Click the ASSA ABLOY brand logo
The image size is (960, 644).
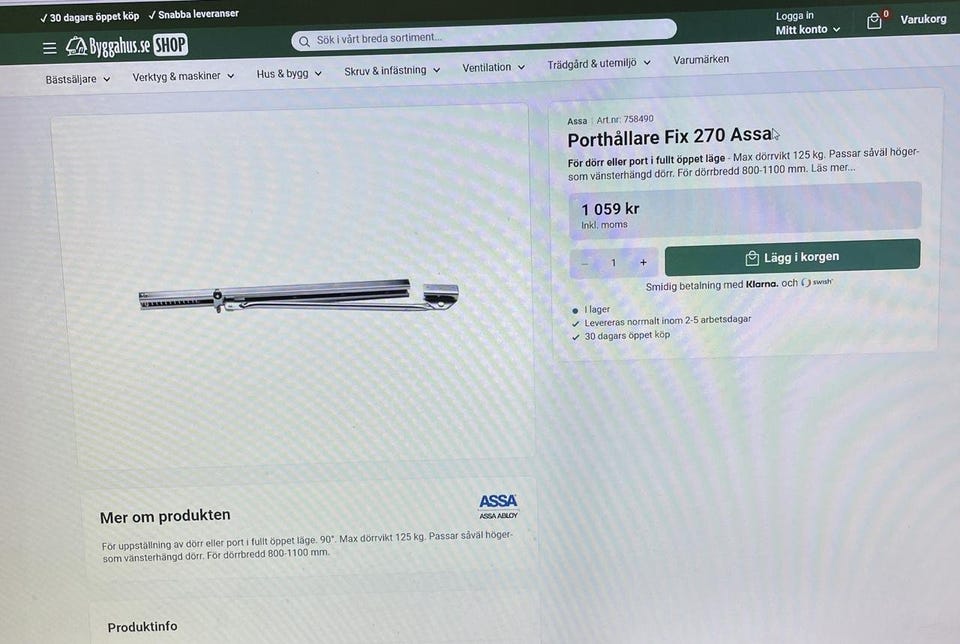pos(498,507)
